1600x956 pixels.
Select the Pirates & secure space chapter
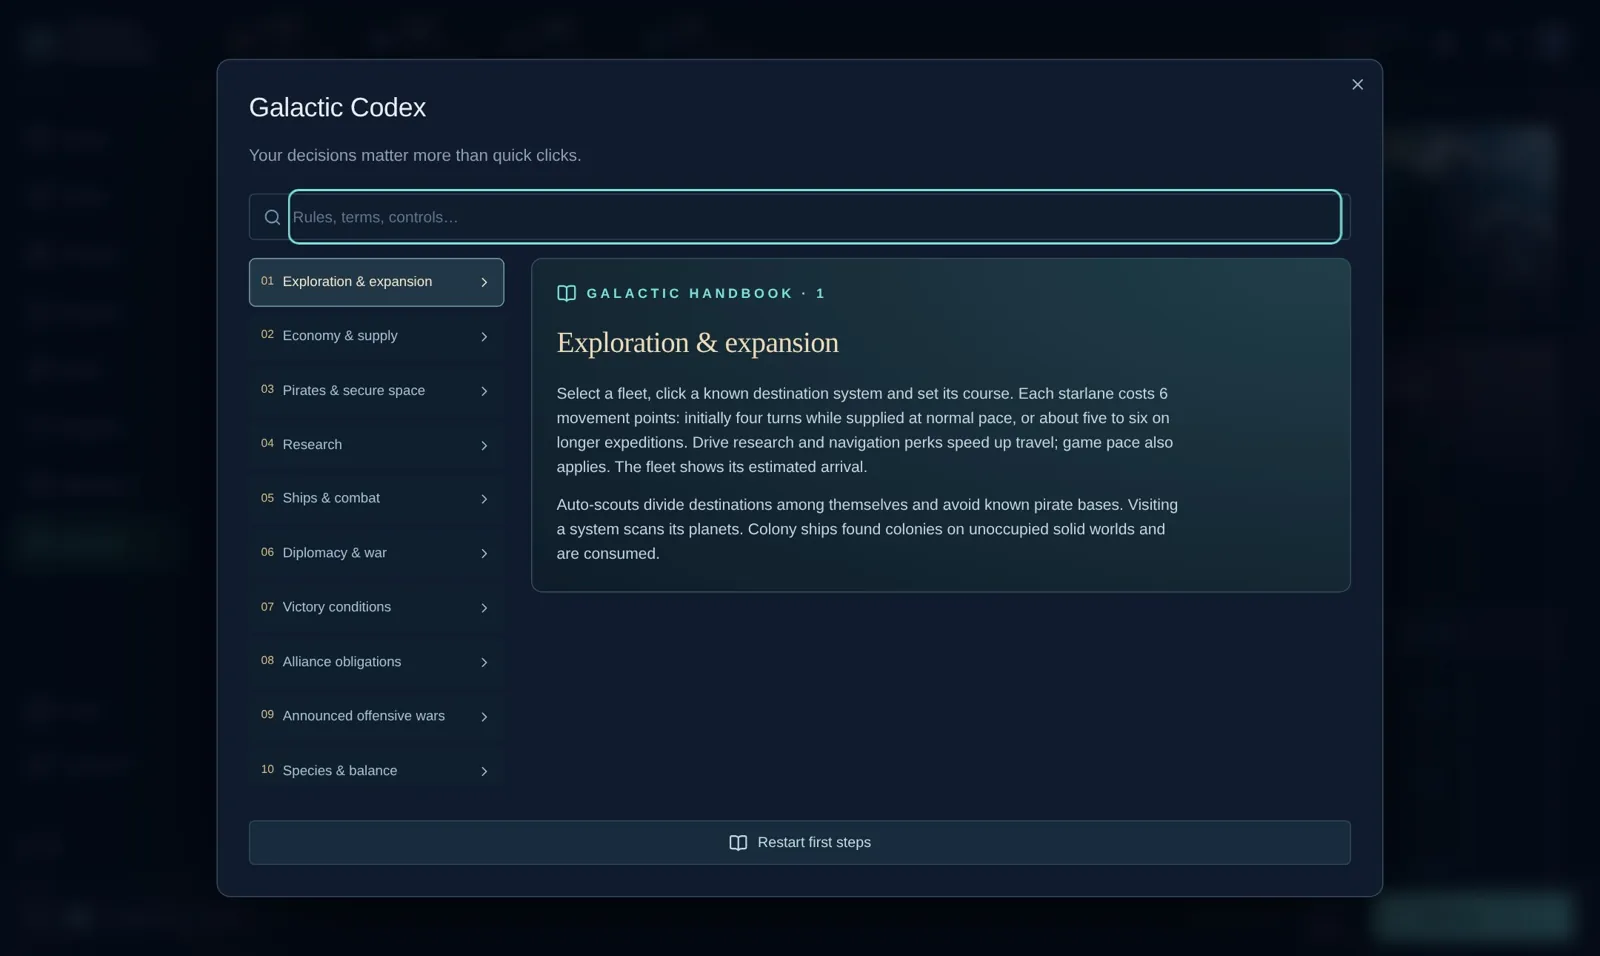click(x=376, y=391)
